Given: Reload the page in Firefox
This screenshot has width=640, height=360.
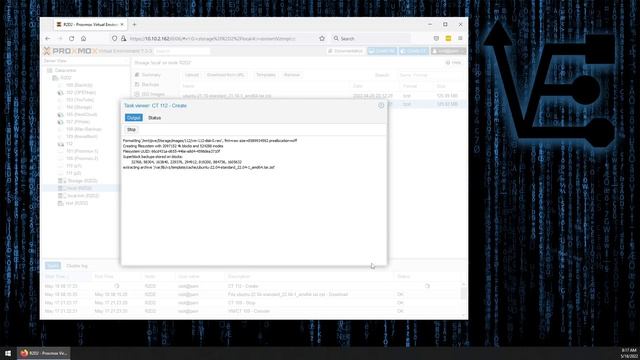Looking at the screenshot, I should (71, 38).
